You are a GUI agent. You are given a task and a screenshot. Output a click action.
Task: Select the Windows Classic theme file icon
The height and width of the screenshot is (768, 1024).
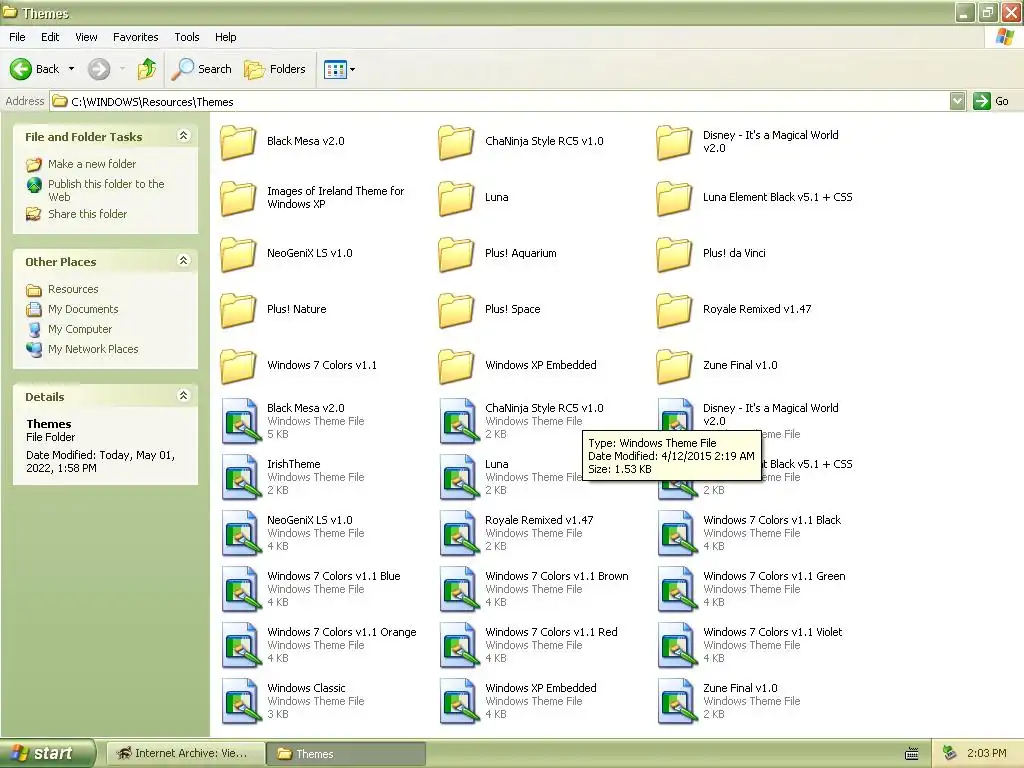[x=241, y=703]
